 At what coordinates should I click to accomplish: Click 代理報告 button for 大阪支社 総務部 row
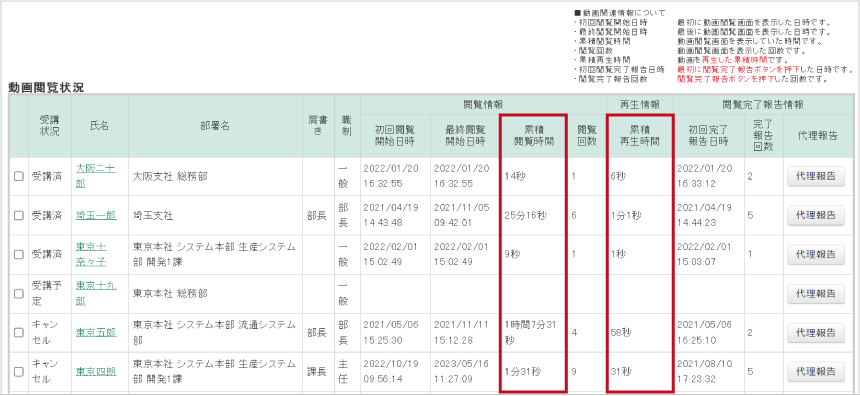coord(816,177)
